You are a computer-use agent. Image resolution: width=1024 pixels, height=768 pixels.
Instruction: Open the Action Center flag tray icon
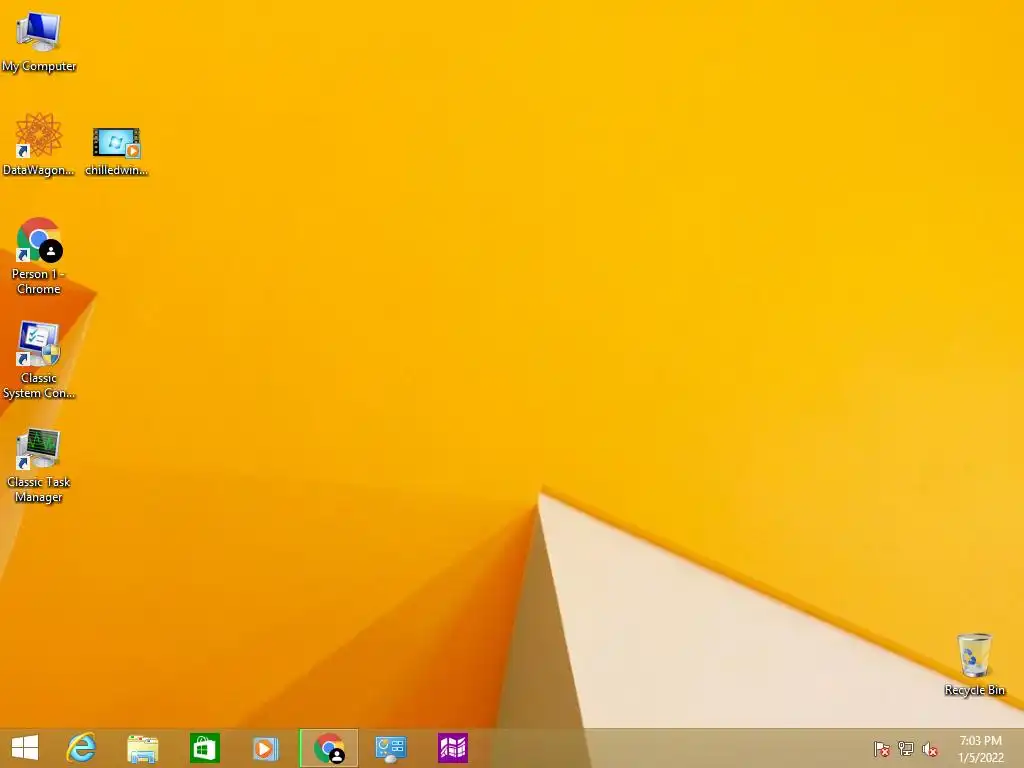881,748
